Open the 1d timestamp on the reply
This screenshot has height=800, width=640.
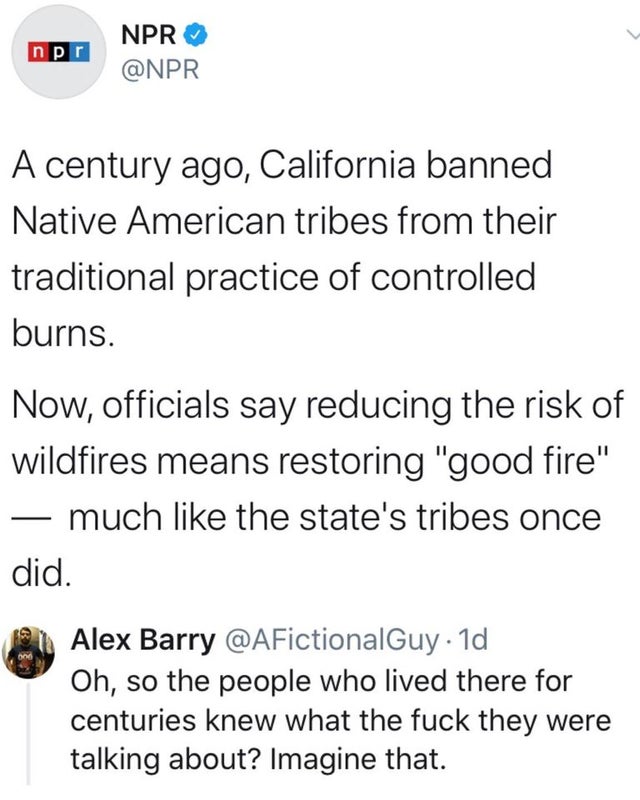click(473, 639)
